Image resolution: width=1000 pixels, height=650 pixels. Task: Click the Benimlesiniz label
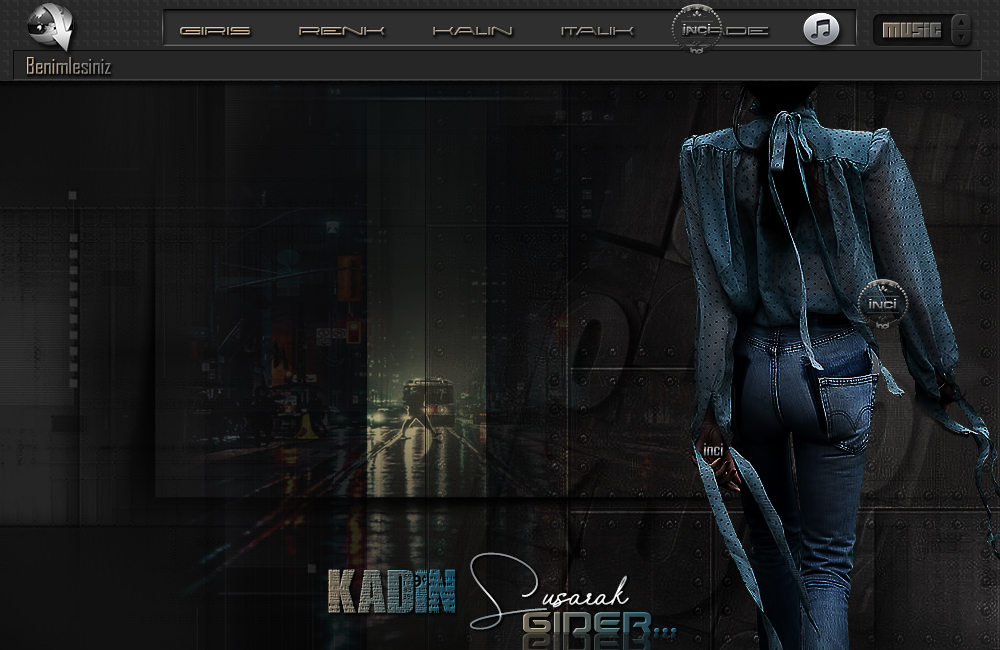[68, 67]
